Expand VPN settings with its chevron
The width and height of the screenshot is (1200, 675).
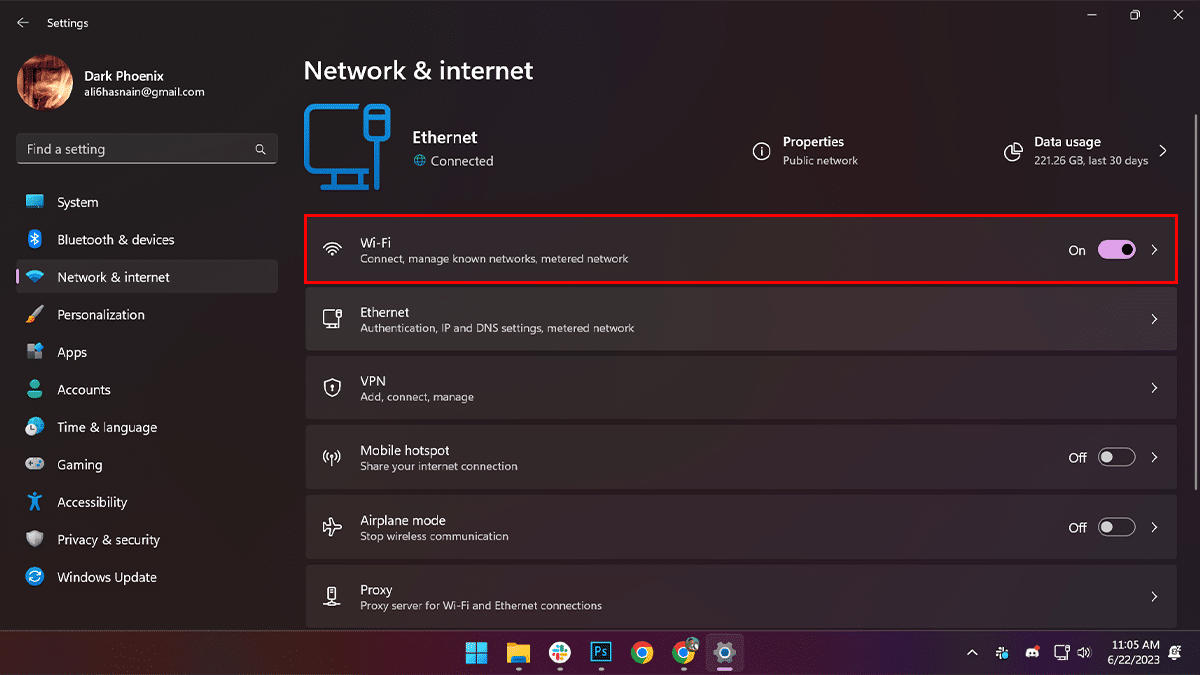click(x=1154, y=388)
